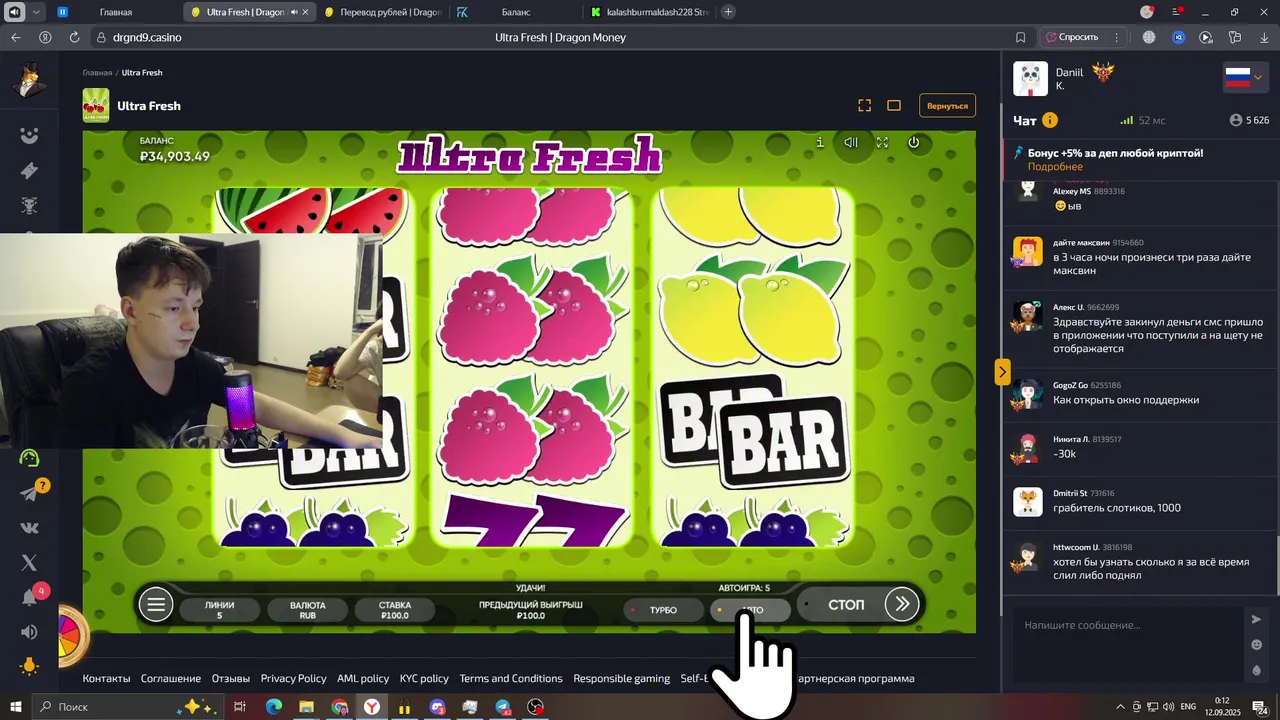Open Подробнее link in bonus banner
Image resolution: width=1280 pixels, height=720 pixels.
pyautogui.click(x=1055, y=167)
